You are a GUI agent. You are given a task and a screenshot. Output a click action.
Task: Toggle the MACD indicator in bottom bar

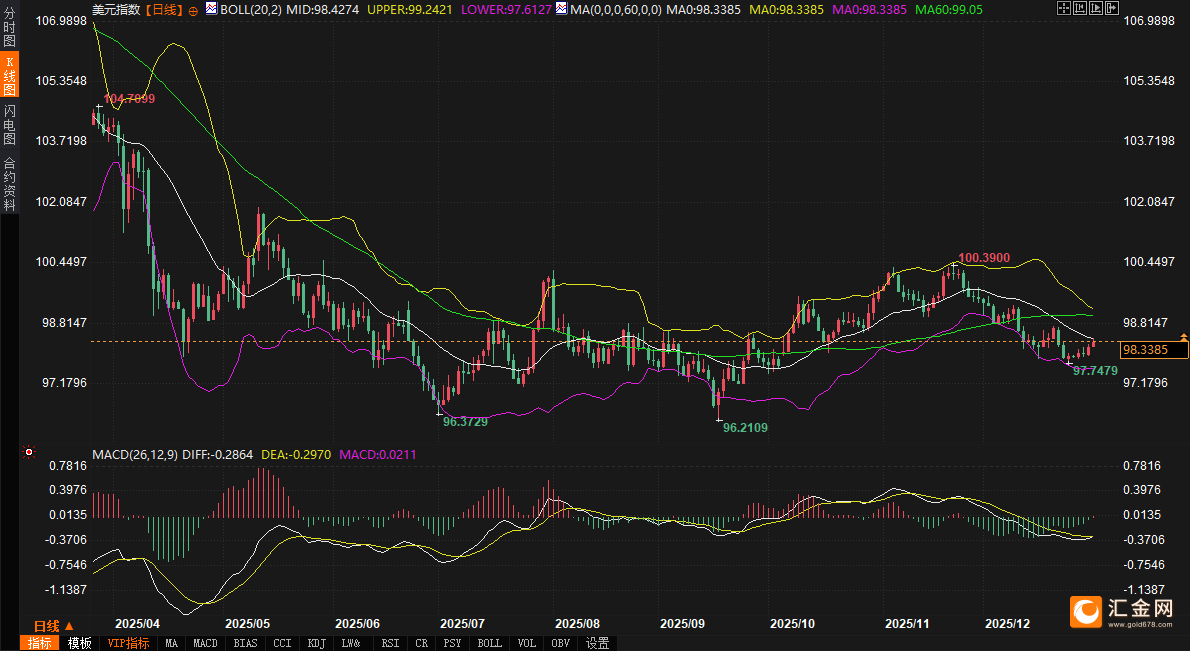(x=205, y=643)
